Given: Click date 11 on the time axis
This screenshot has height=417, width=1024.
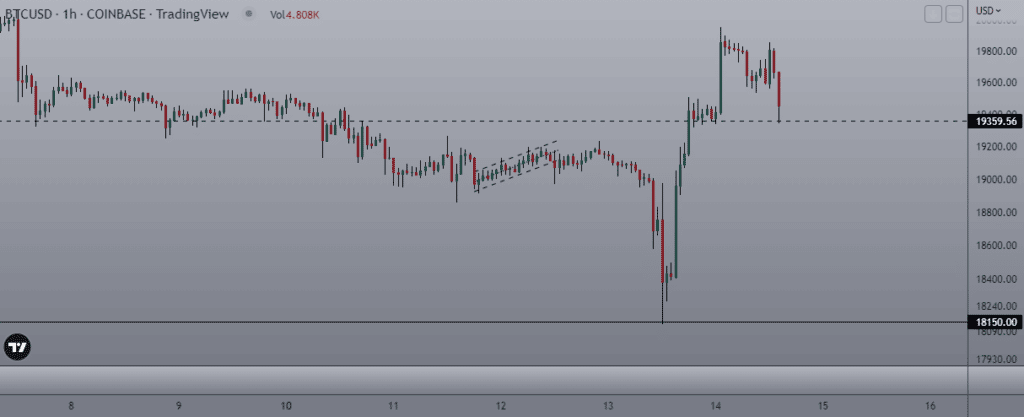Looking at the screenshot, I should 393,405.
